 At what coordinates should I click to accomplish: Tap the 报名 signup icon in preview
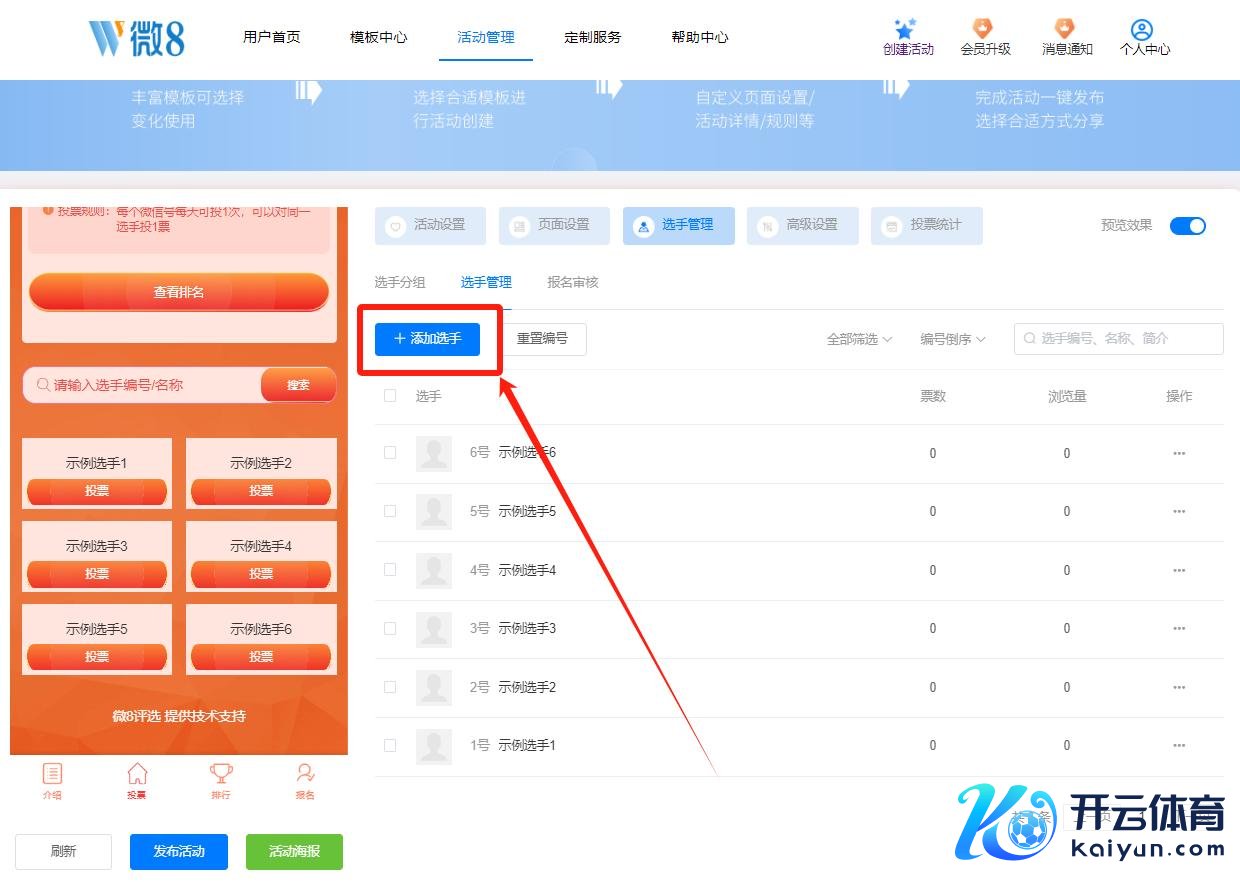(x=305, y=774)
